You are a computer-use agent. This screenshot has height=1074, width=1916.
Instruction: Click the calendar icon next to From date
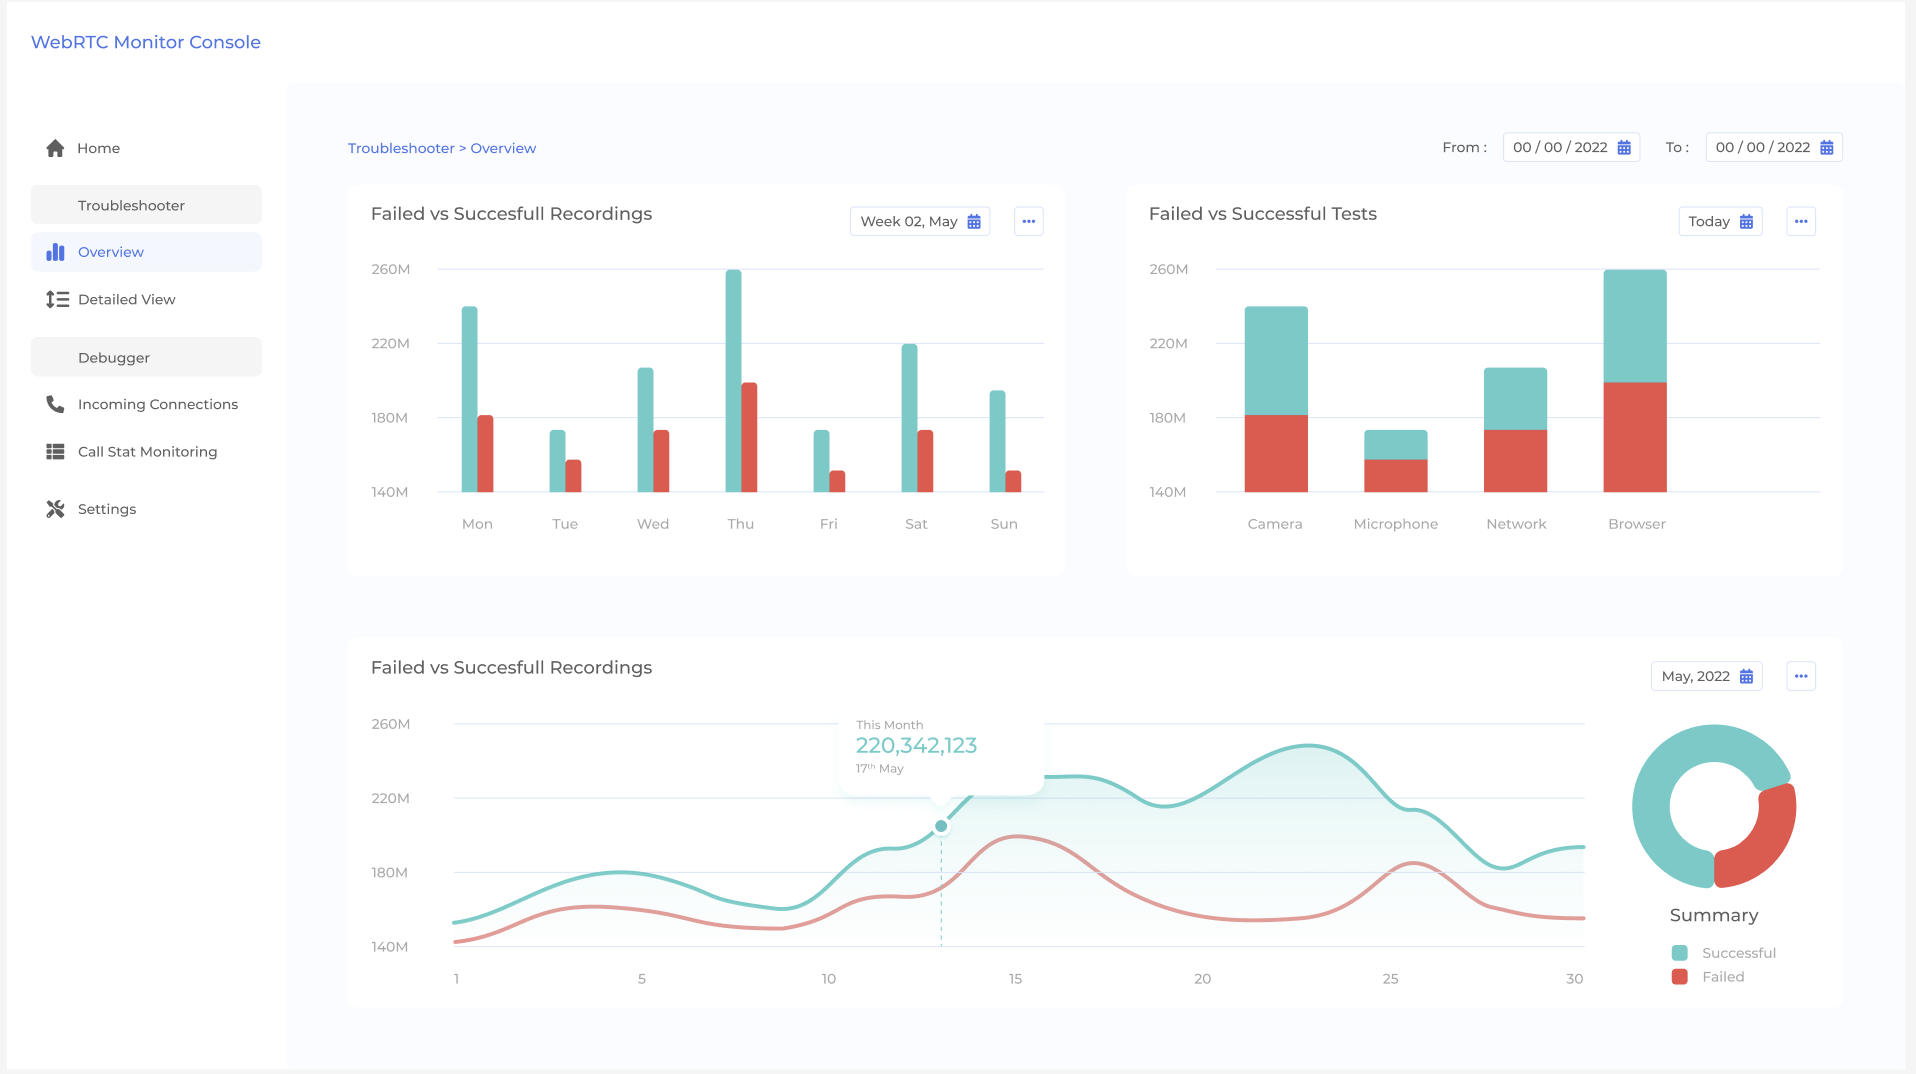coord(1624,147)
